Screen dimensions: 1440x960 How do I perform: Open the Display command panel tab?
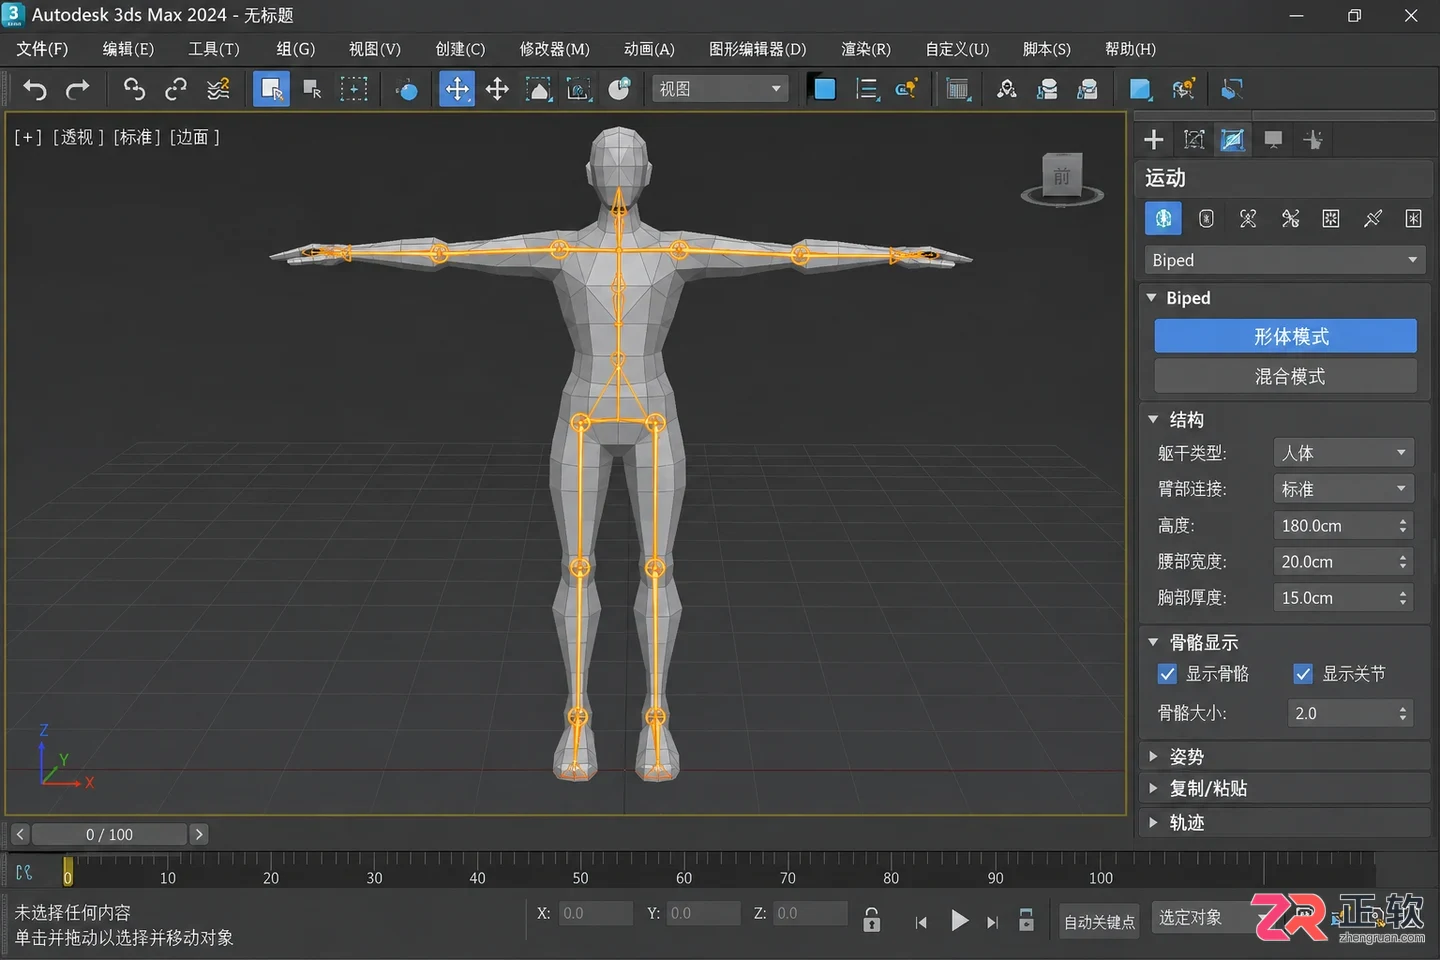point(1273,140)
